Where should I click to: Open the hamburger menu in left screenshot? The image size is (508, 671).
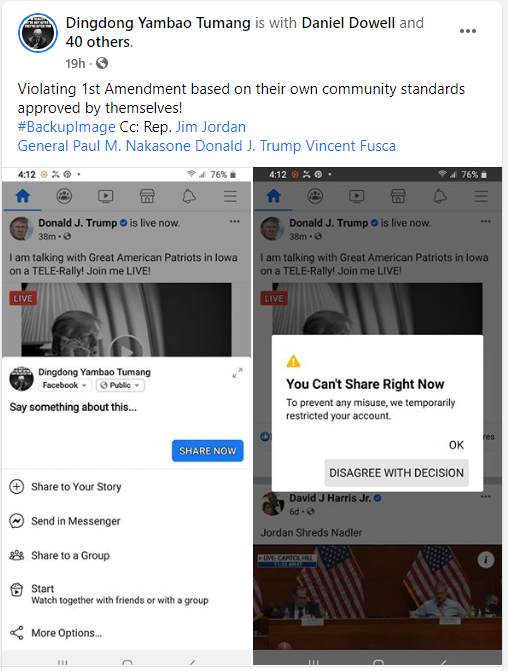(230, 196)
